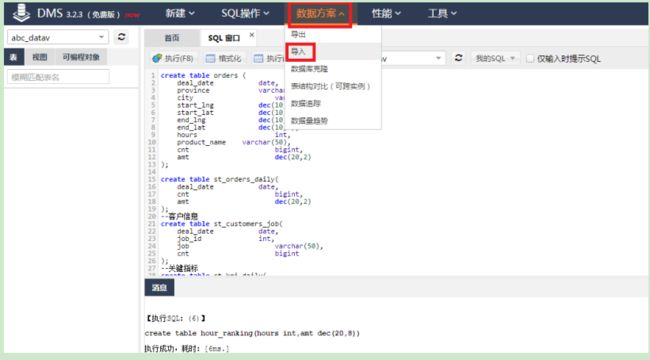Toggle 仅输入时提示SQL checkbox
This screenshot has height=360, width=650.
(x=530, y=58)
